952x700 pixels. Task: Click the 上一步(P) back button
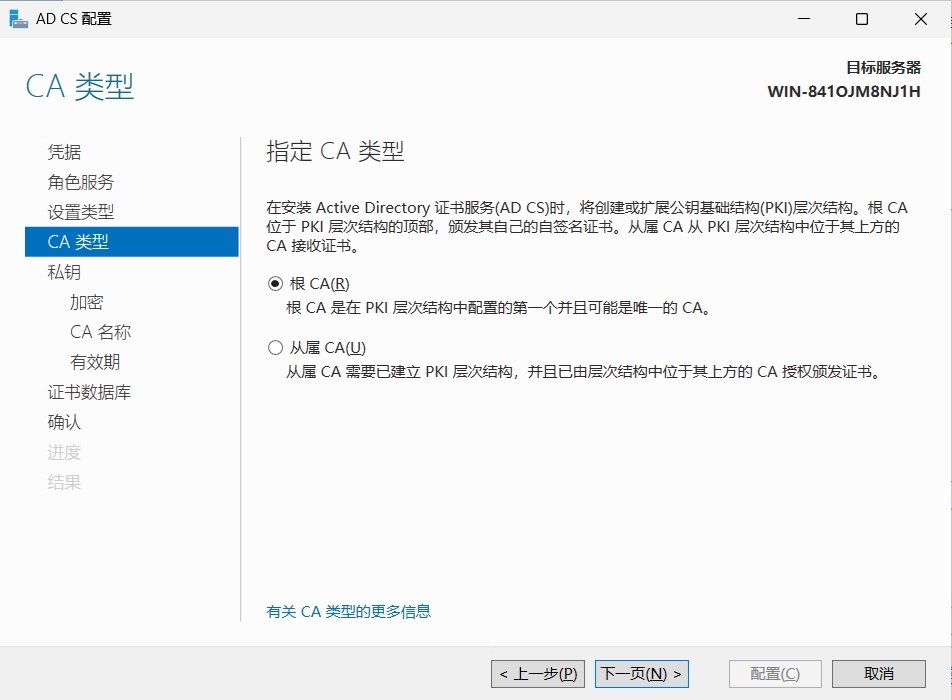coord(538,674)
